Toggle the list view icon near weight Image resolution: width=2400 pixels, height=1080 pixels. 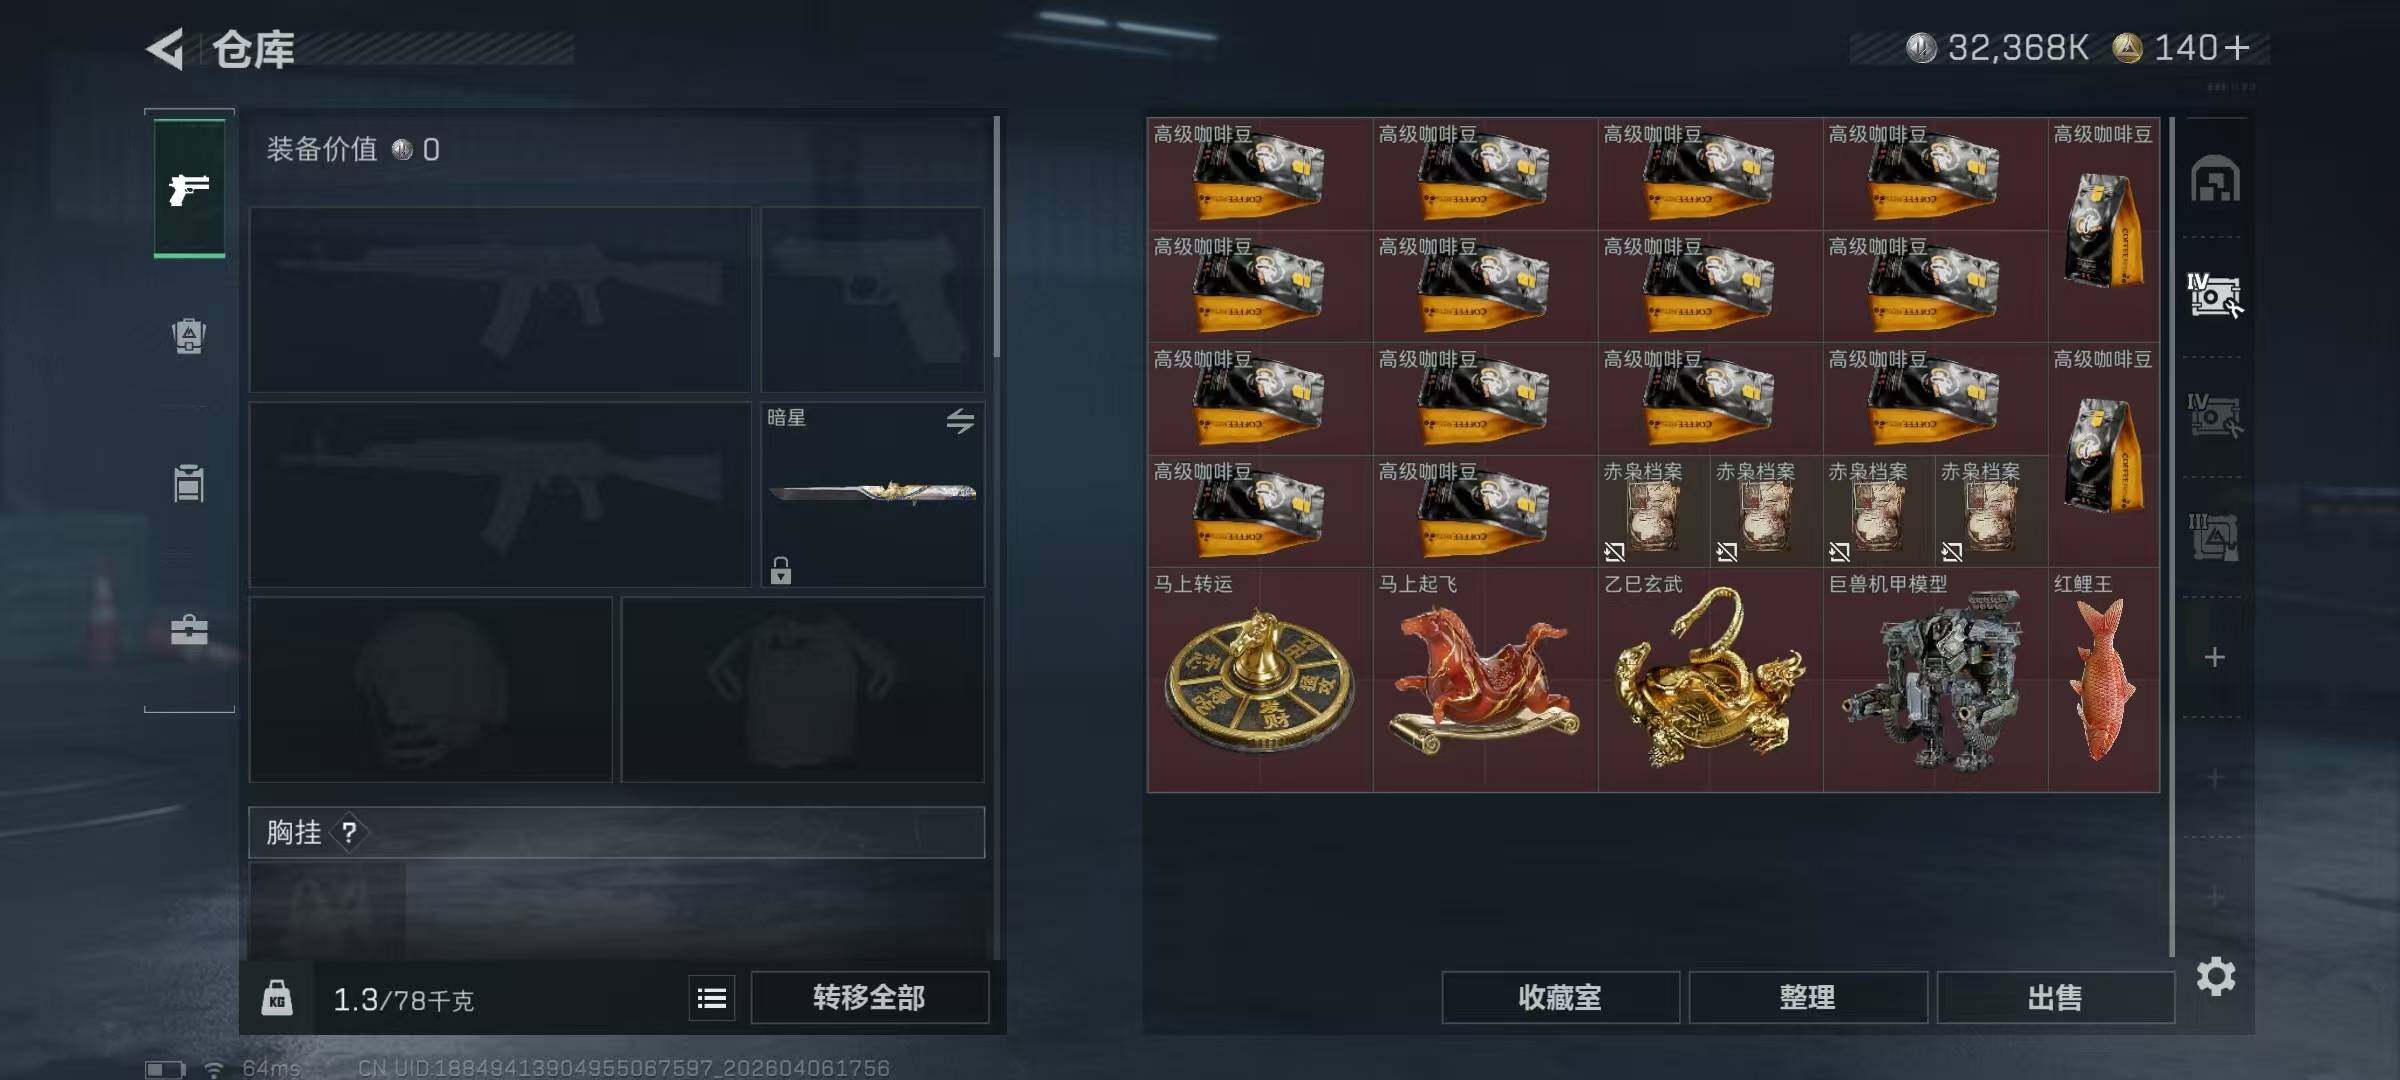[712, 998]
